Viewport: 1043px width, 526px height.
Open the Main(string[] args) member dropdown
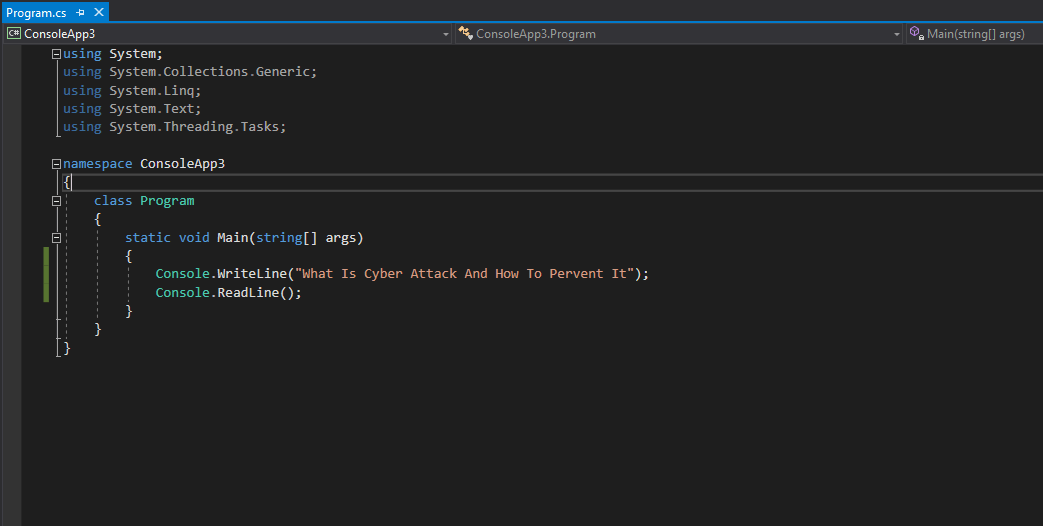click(x=974, y=34)
